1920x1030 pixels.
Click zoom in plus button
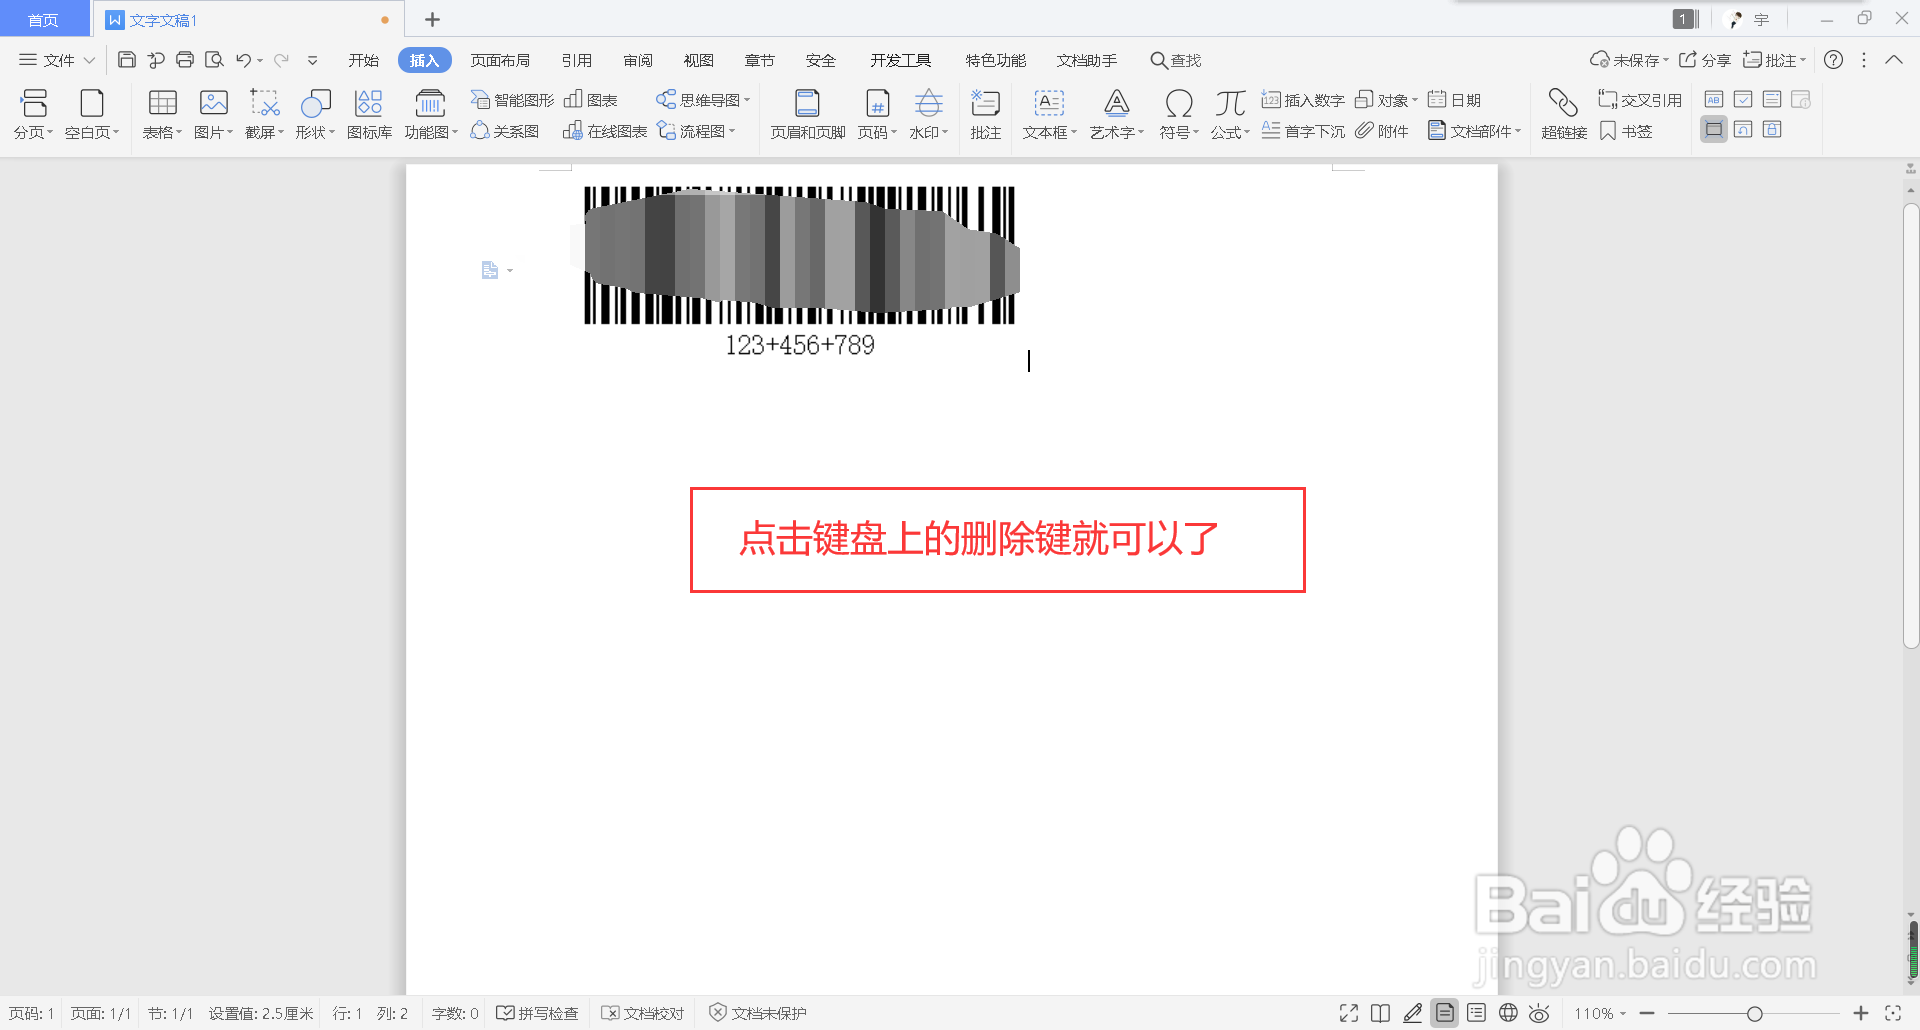1861,1013
